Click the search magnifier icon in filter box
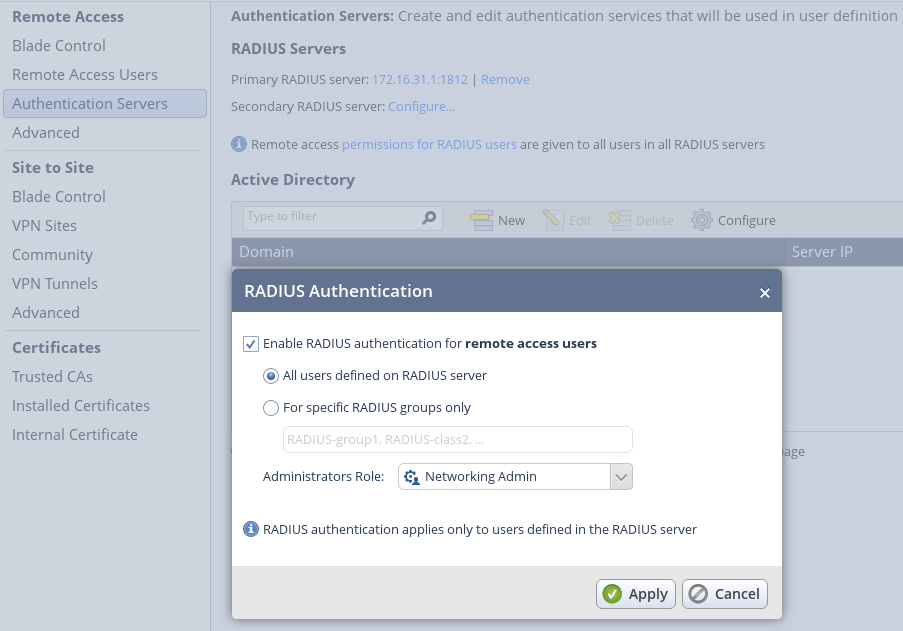 pos(429,218)
